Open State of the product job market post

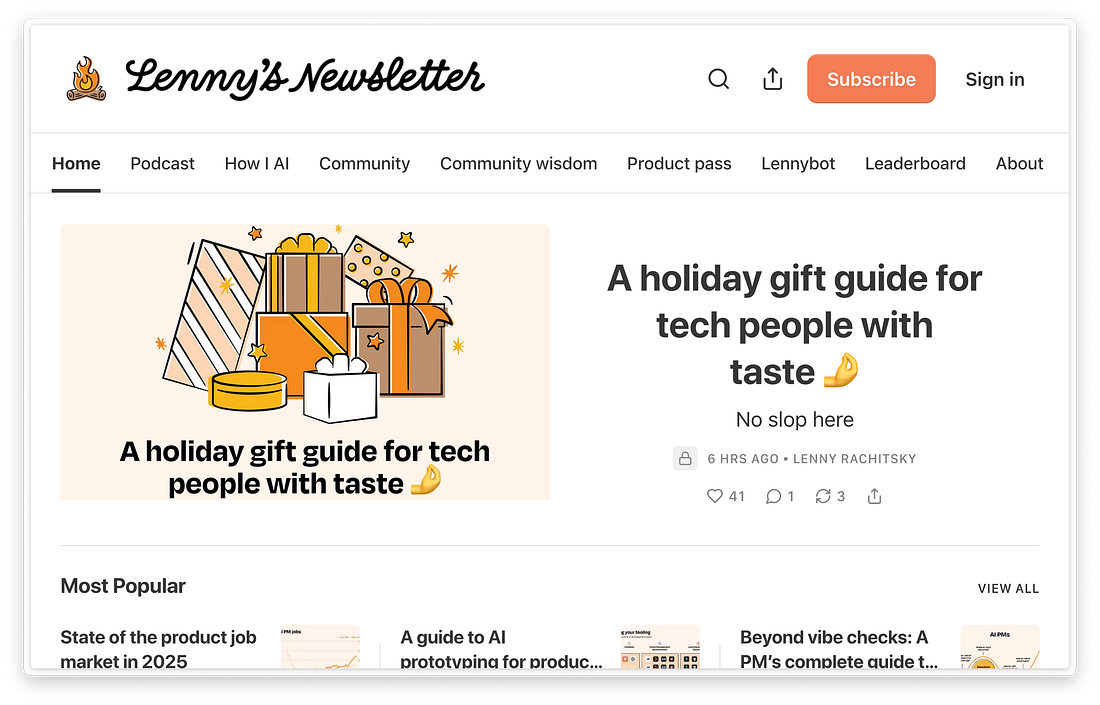click(x=159, y=648)
